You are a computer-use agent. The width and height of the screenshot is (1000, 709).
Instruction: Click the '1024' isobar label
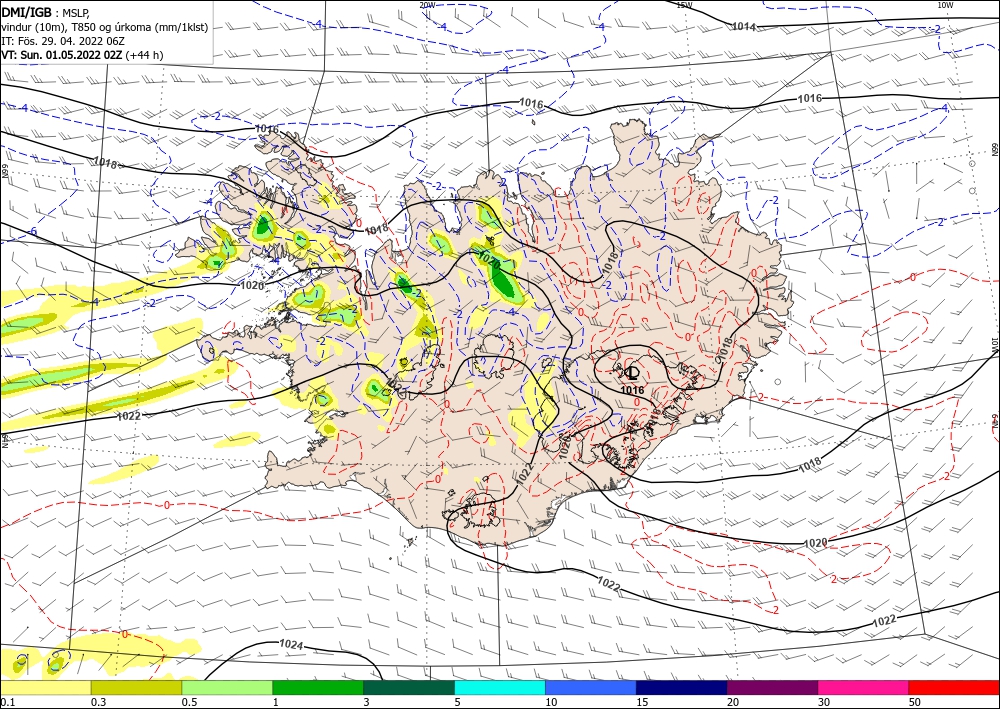pyautogui.click(x=291, y=645)
